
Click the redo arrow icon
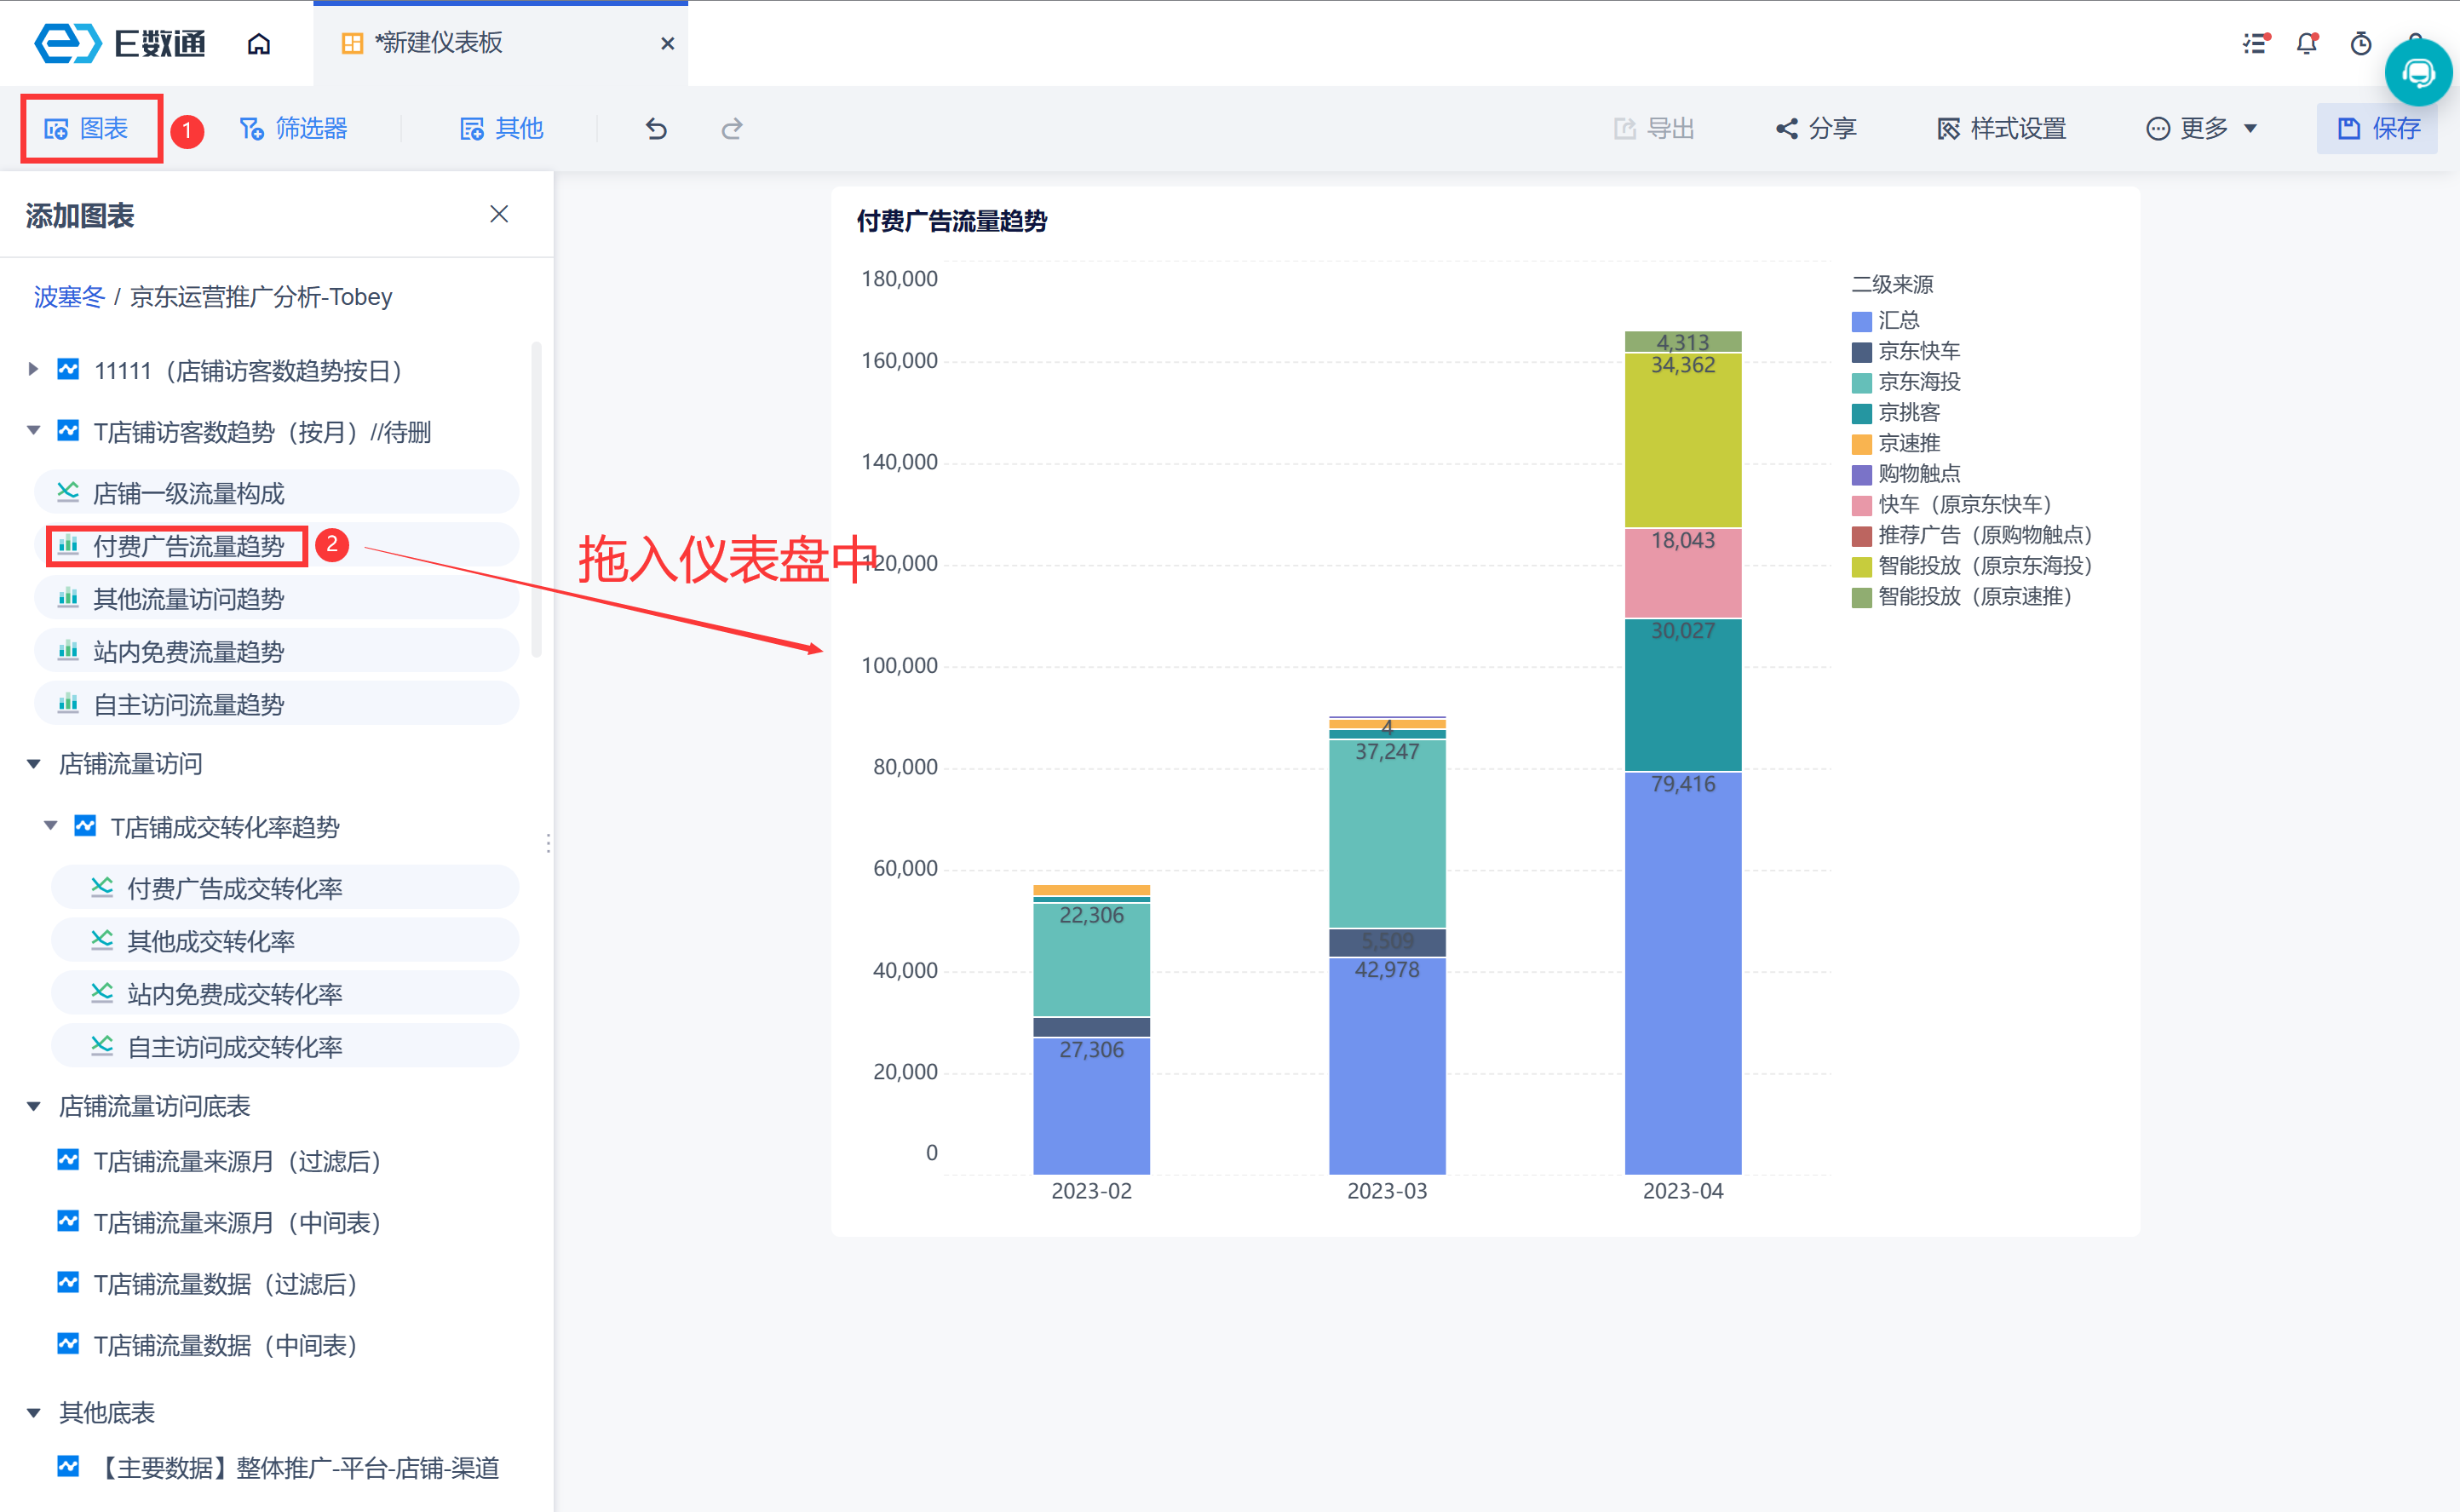tap(732, 129)
